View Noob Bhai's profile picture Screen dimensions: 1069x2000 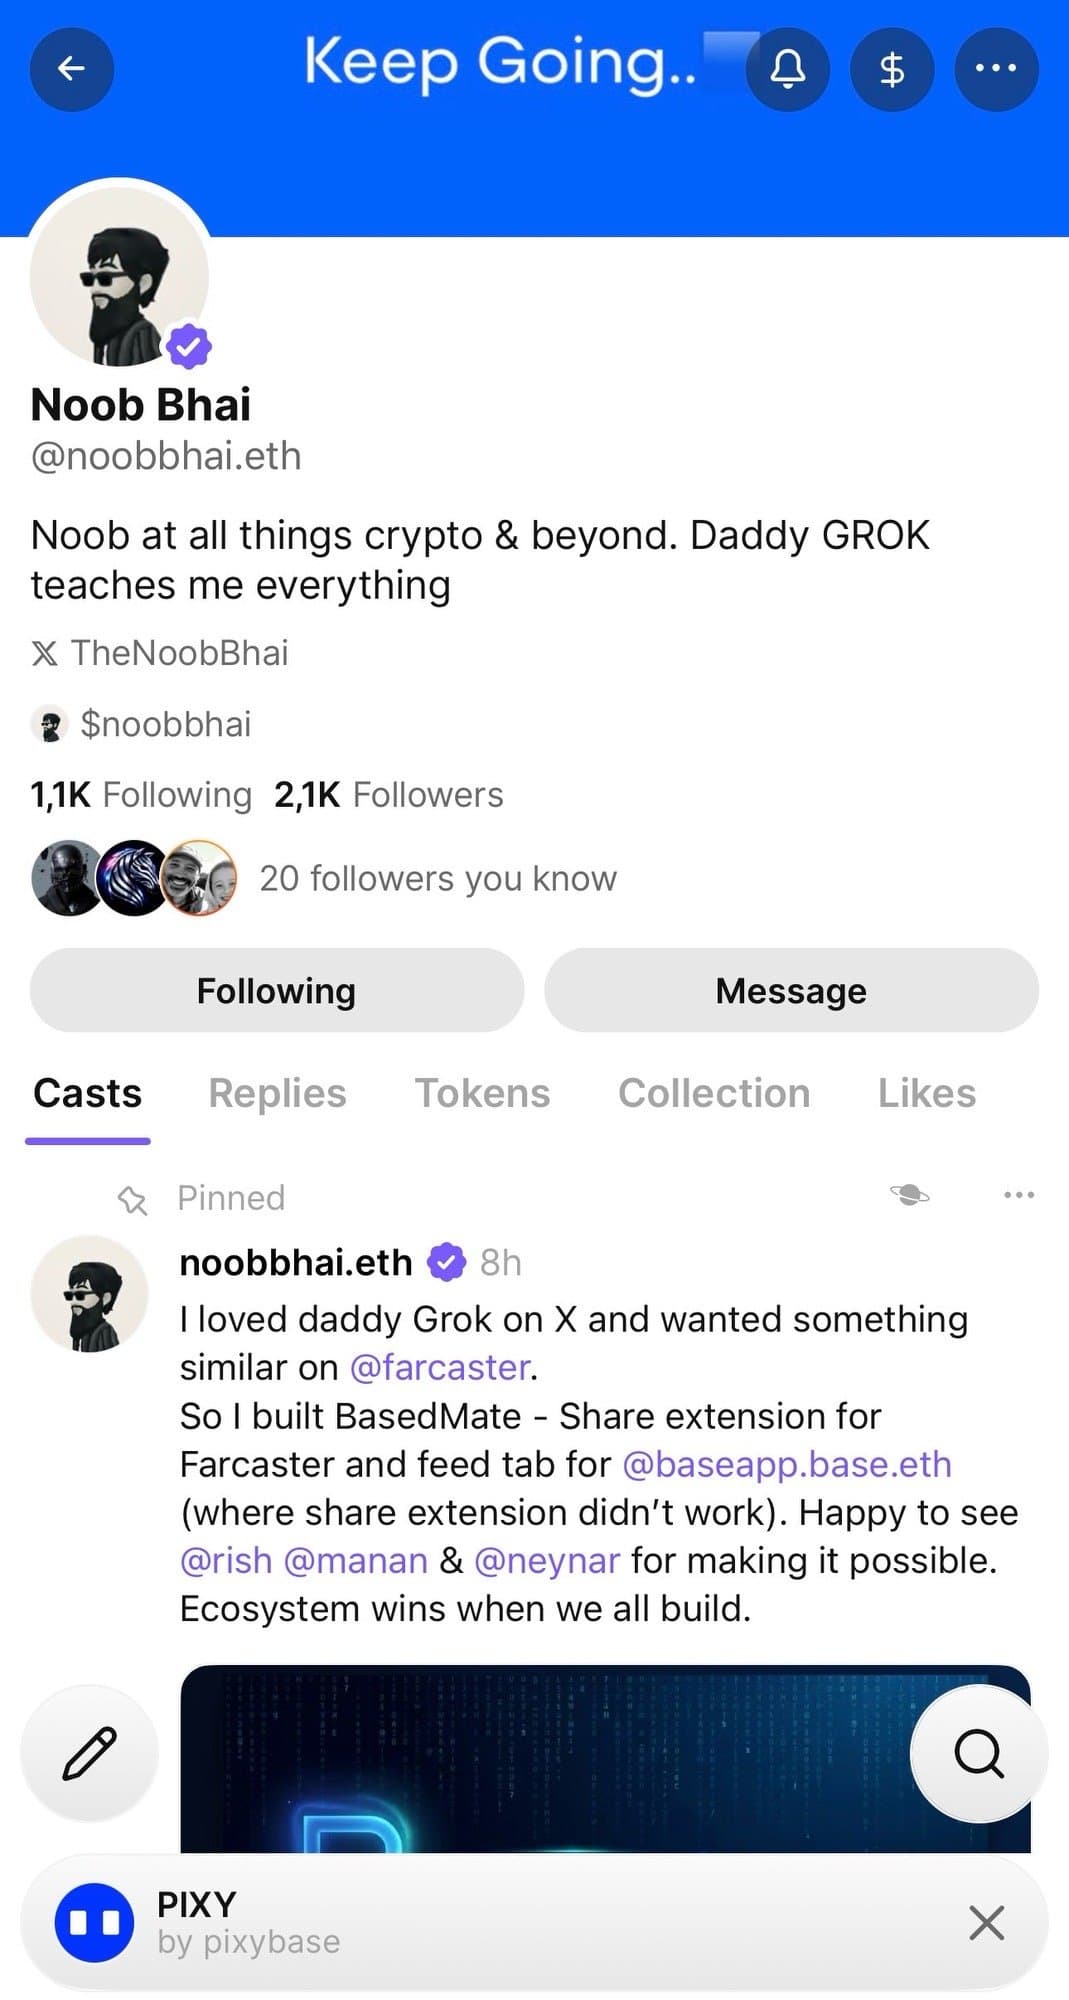119,277
